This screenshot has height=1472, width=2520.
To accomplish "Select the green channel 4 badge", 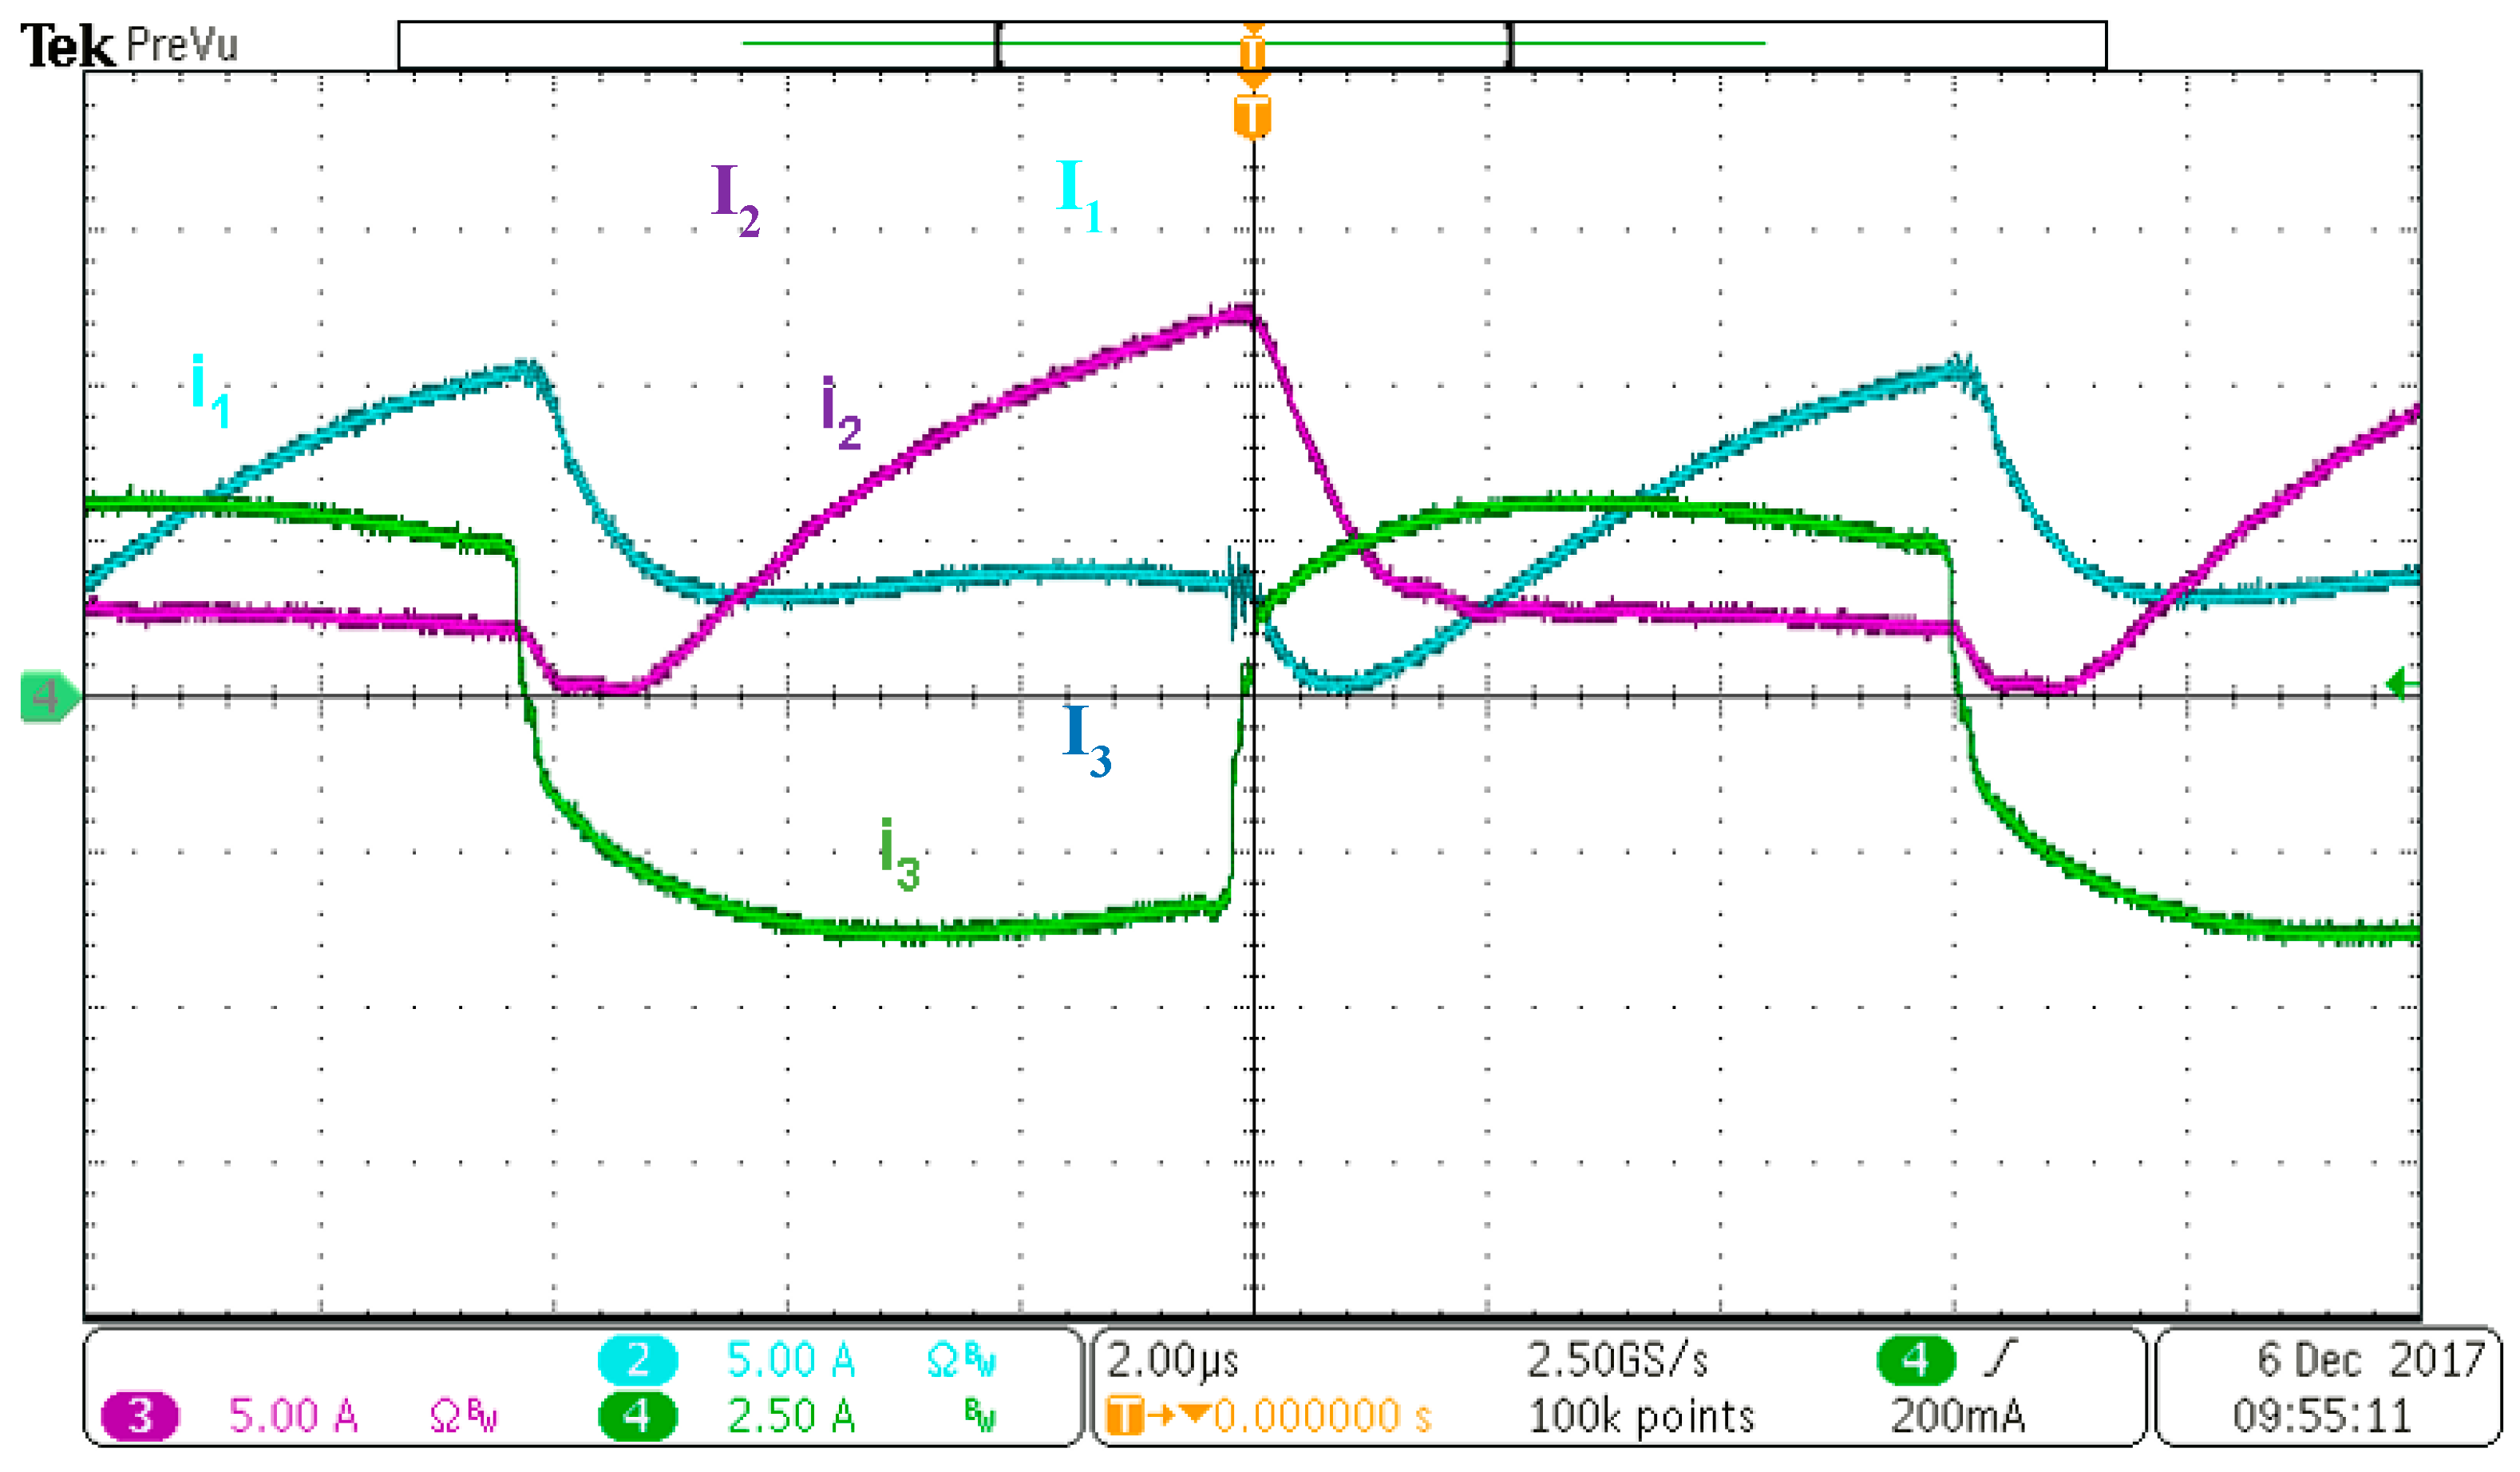I will [637, 1416].
